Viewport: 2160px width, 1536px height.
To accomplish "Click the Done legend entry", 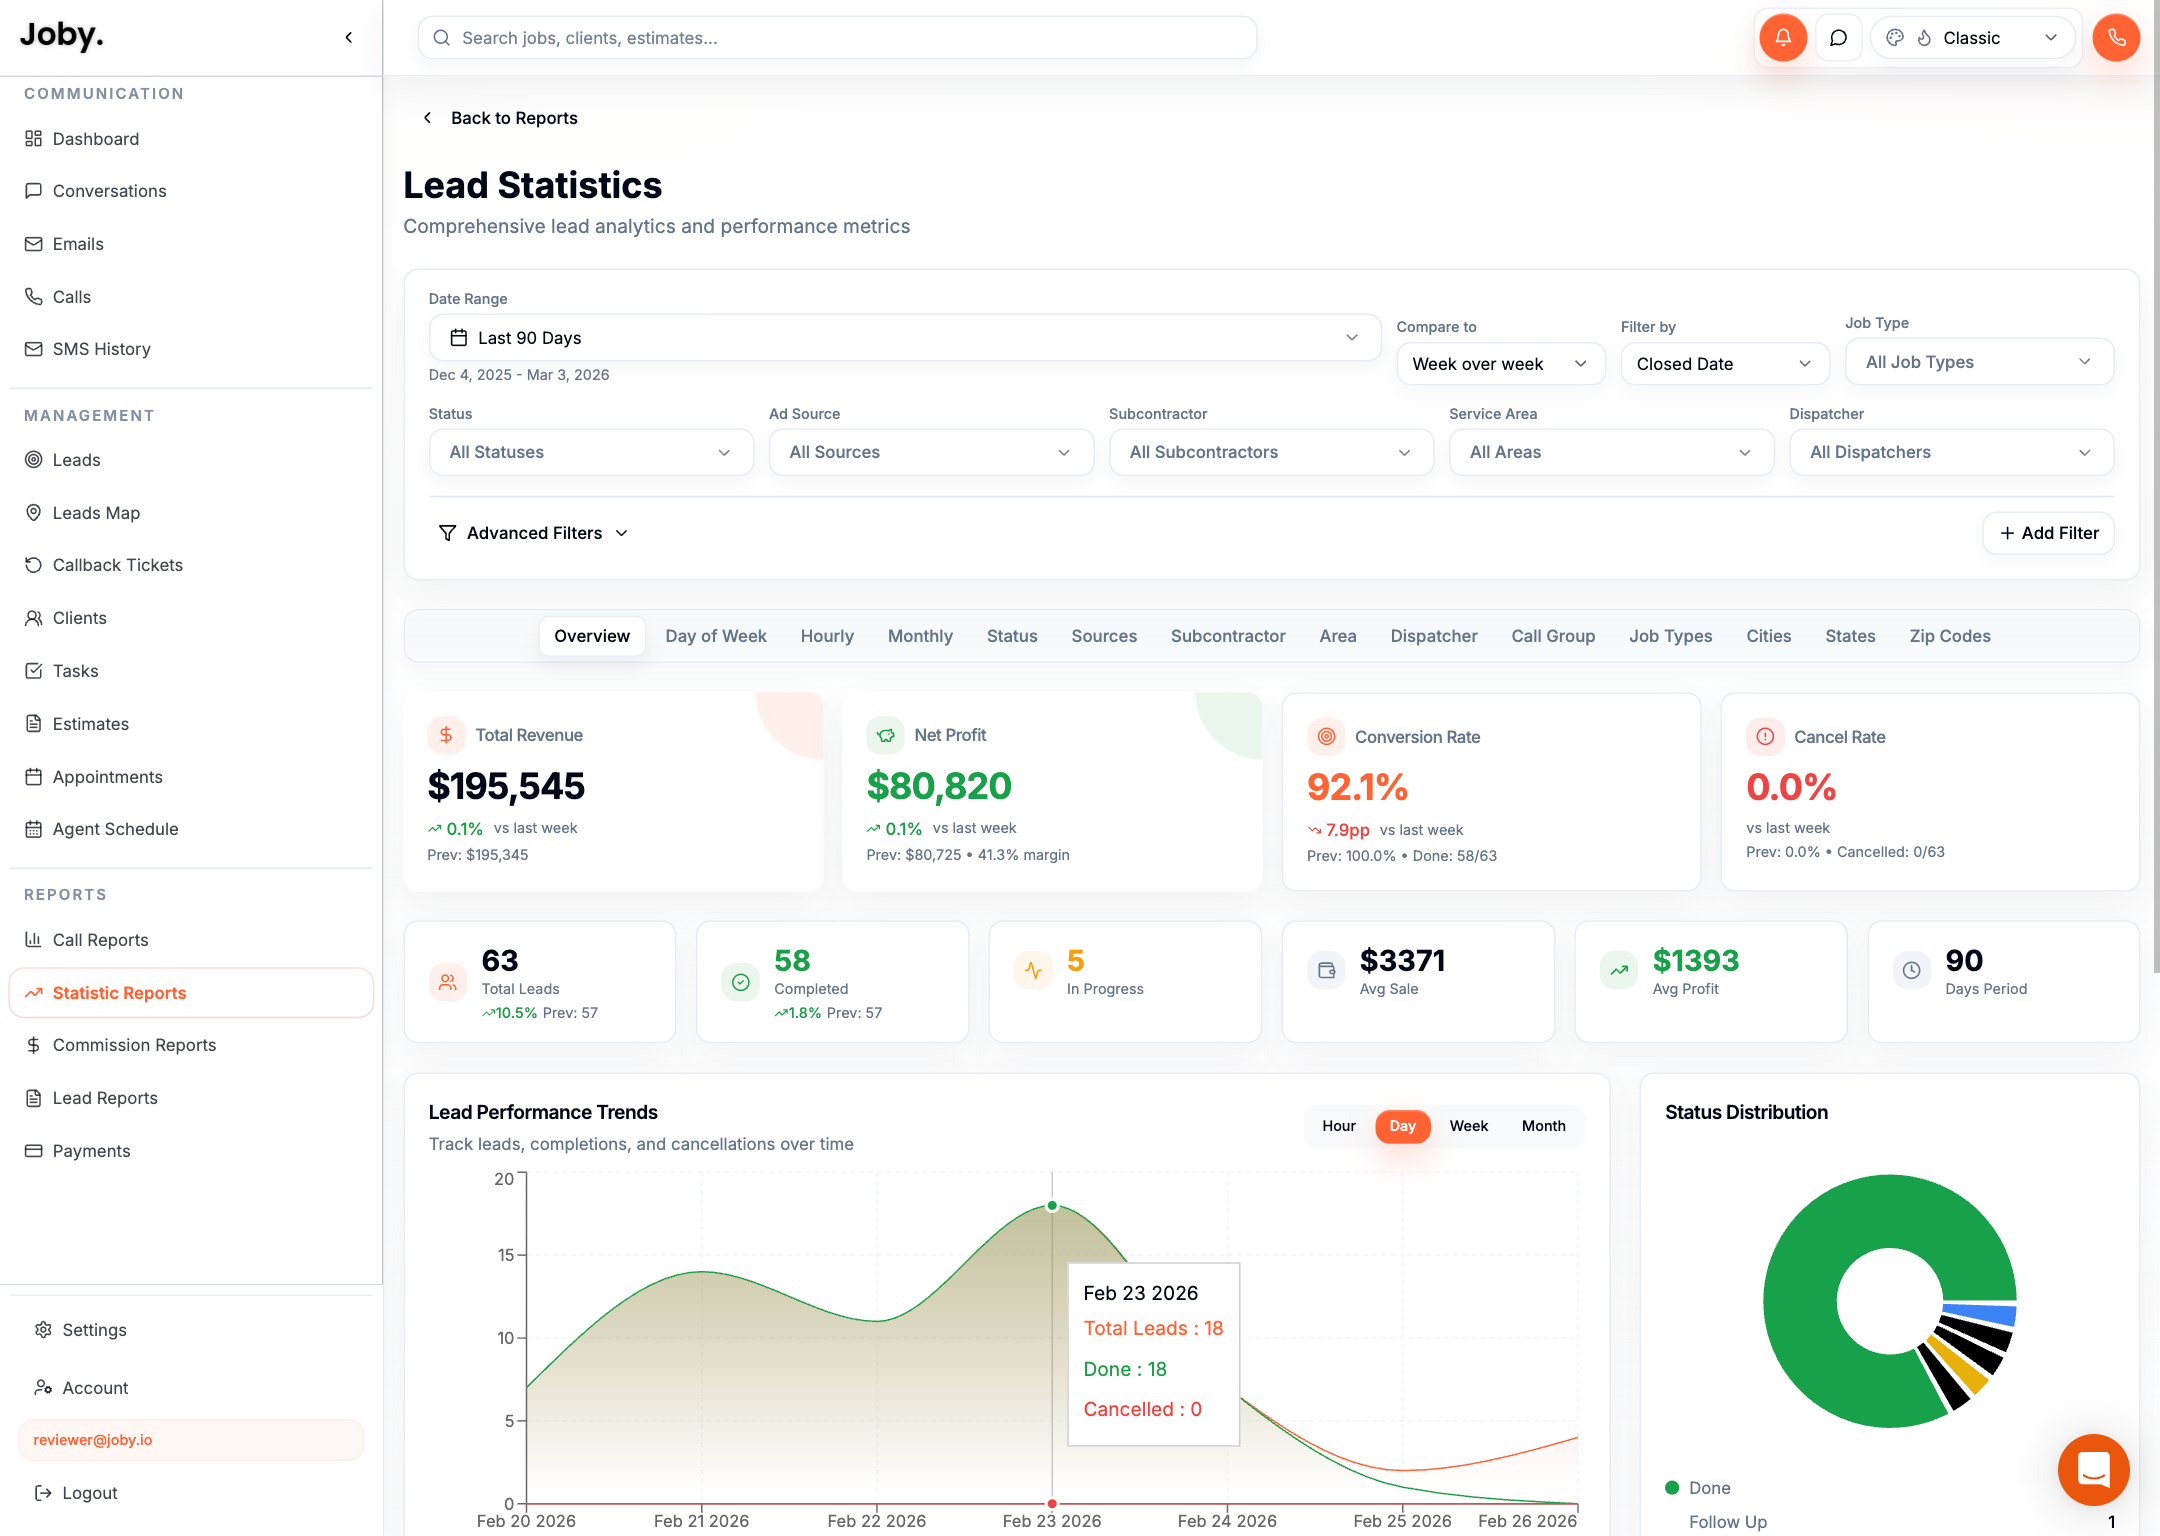I will pyautogui.click(x=1698, y=1488).
